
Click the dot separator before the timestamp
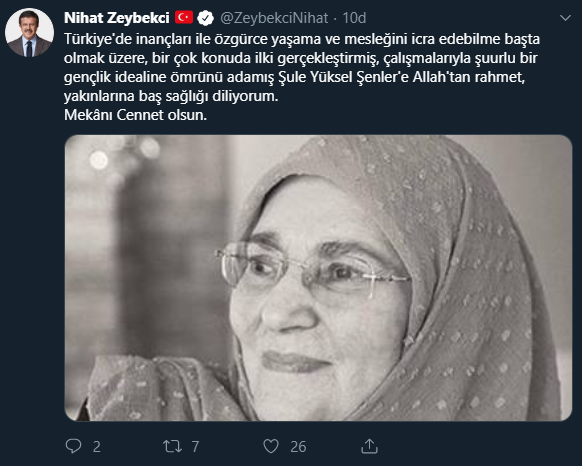click(335, 19)
